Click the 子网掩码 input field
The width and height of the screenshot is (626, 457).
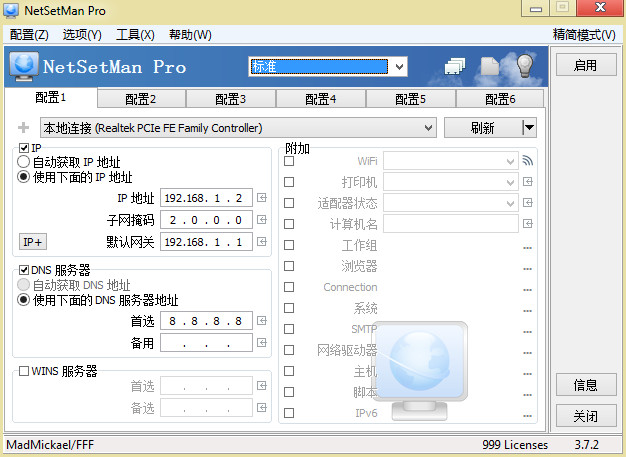(206, 220)
